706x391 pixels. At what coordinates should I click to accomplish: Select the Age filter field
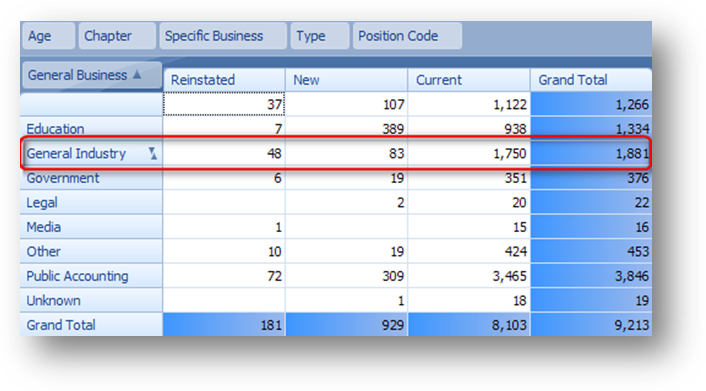[49, 36]
